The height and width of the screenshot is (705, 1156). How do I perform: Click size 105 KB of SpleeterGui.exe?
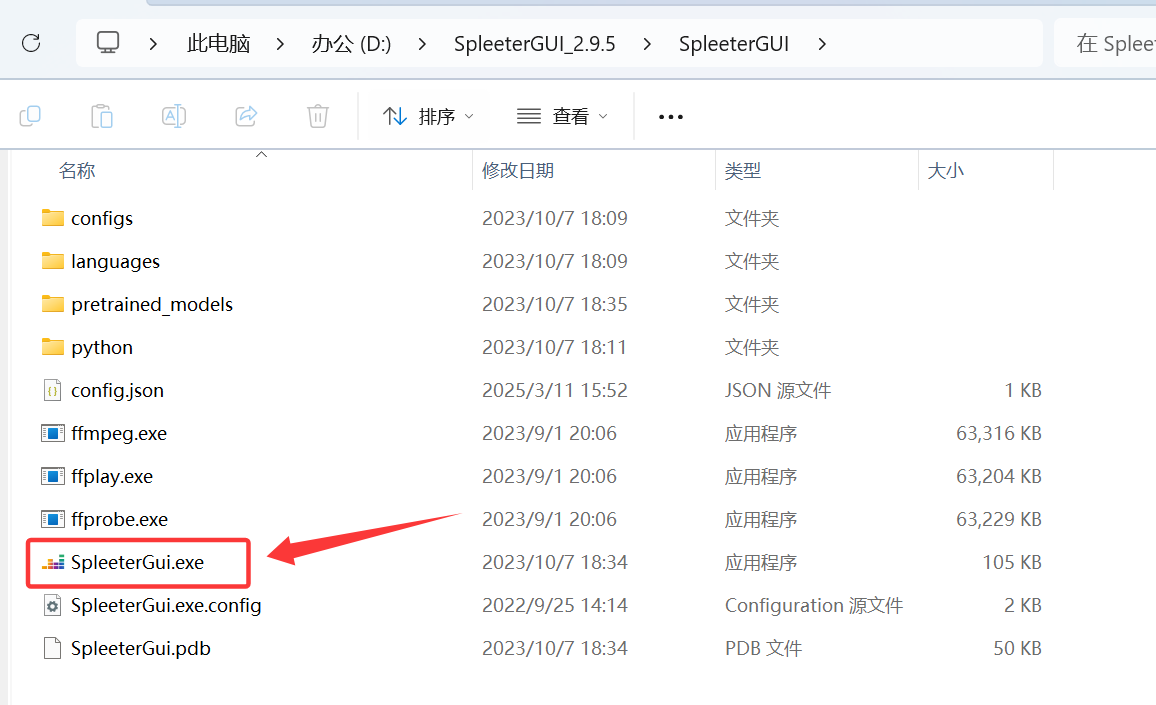[1012, 562]
